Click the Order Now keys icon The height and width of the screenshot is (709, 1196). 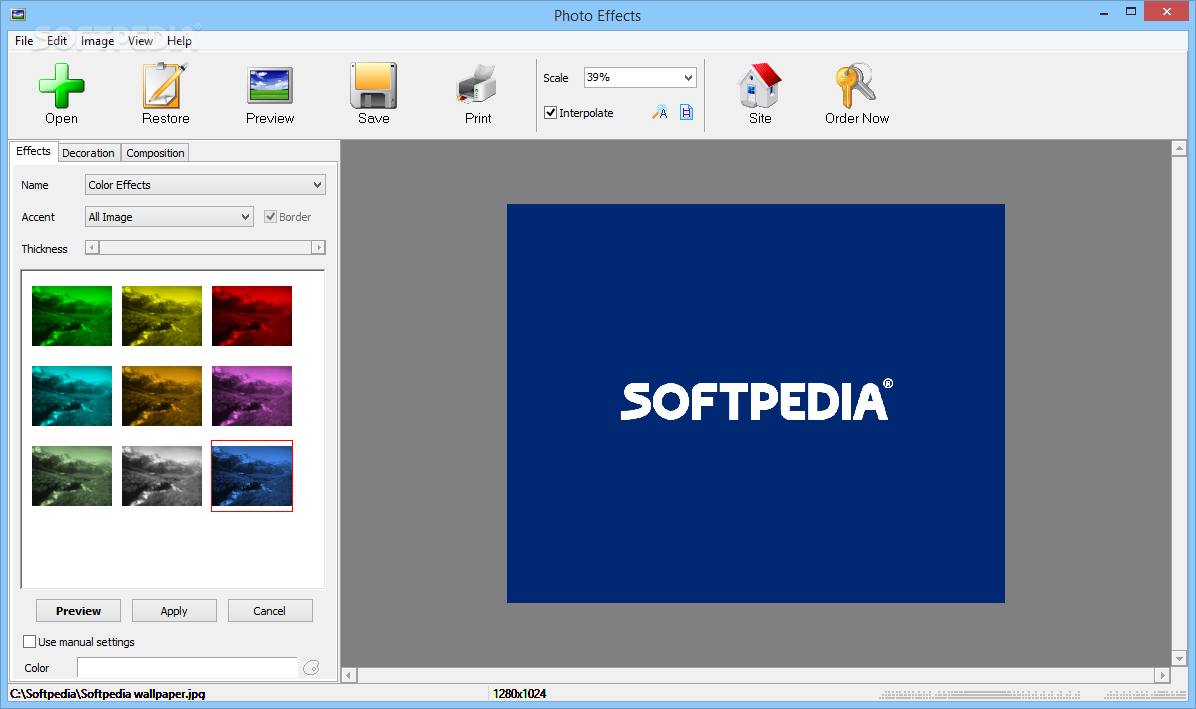tap(856, 85)
